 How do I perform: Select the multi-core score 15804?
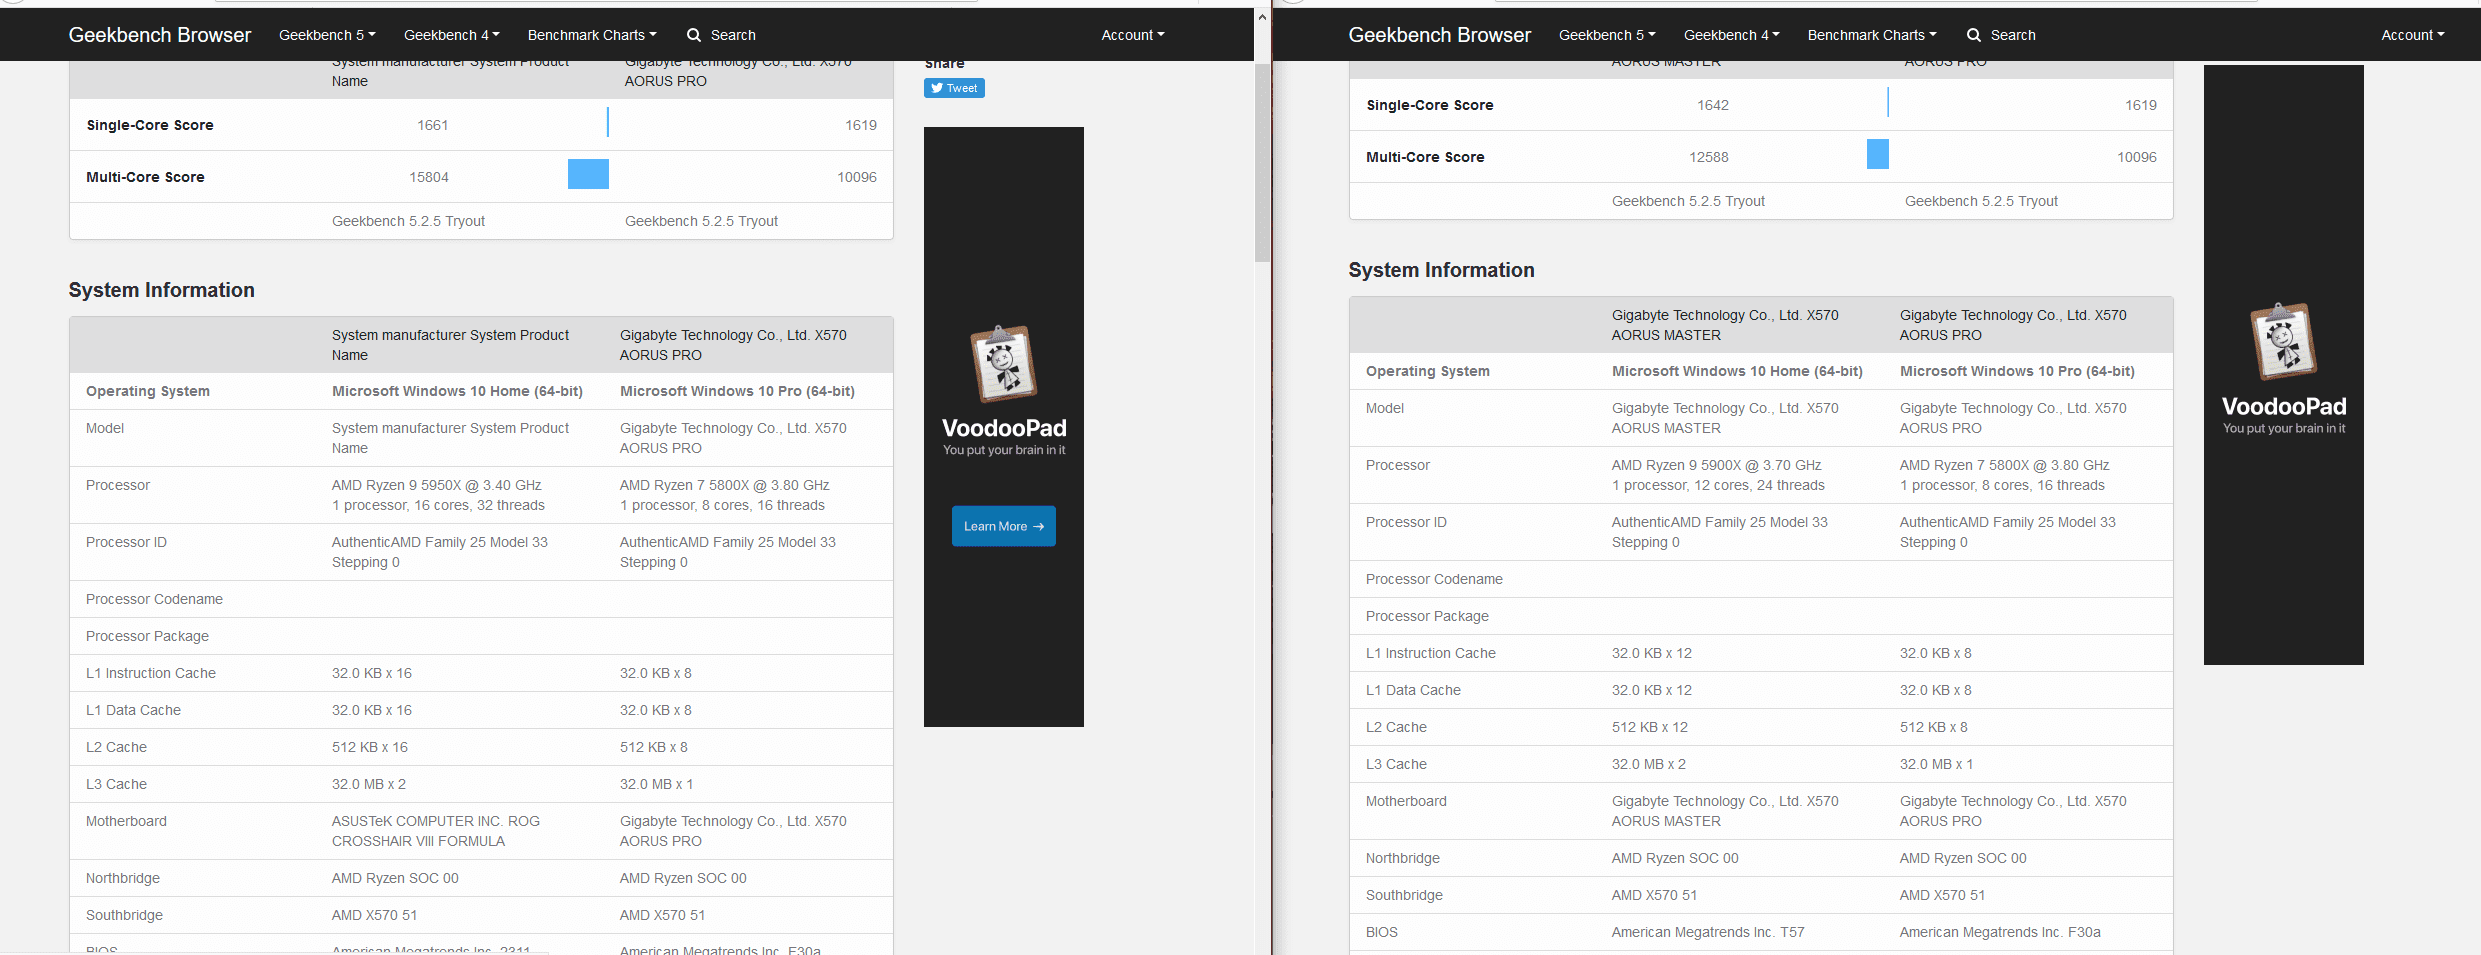pos(429,177)
